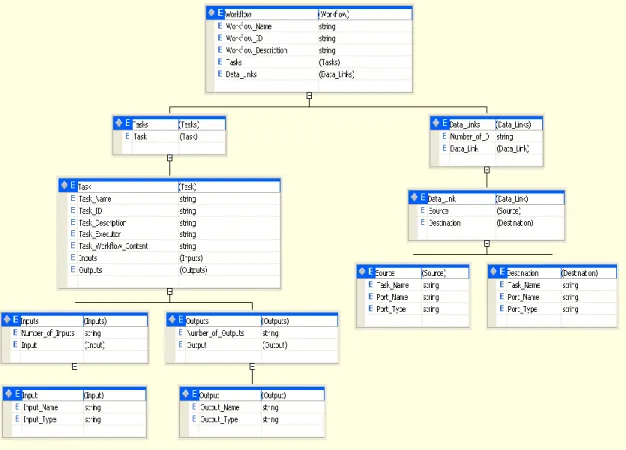Select the Output row in Outputs table
Image resolution: width=626 pixels, height=450 pixels.
(x=257, y=345)
